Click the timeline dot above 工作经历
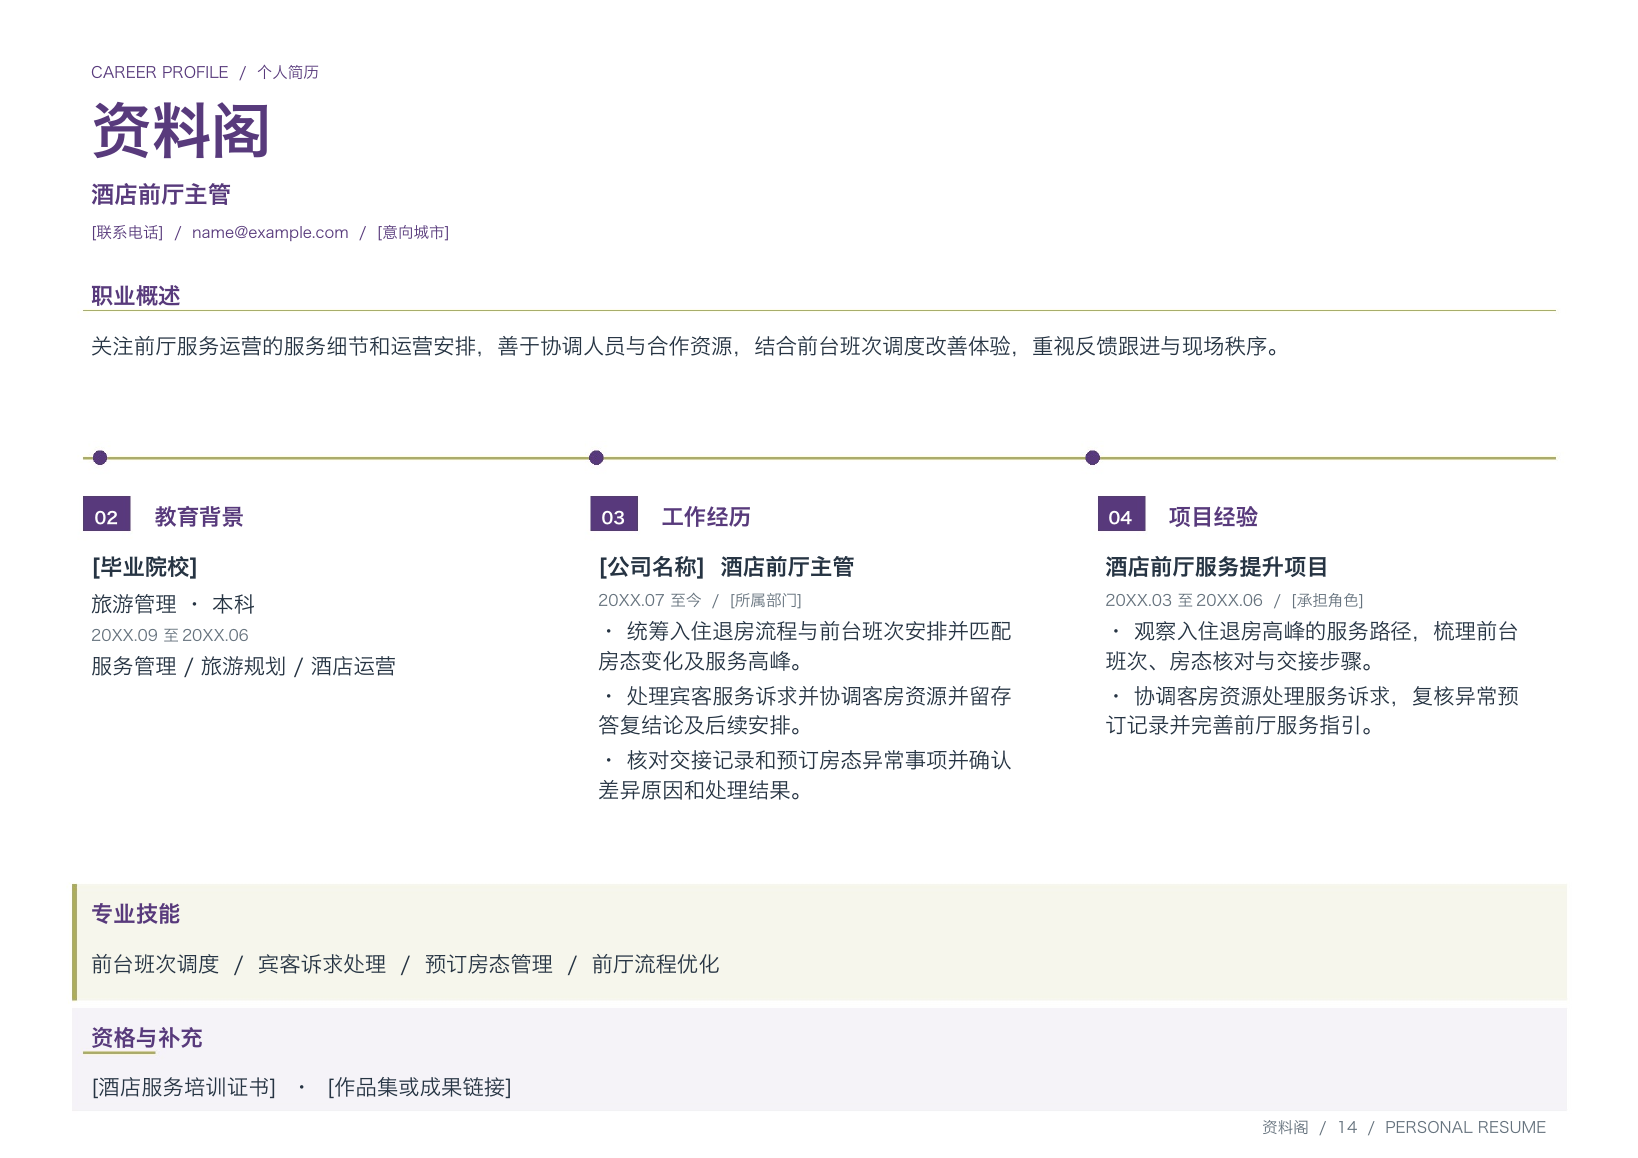The height and width of the screenshot is (1158, 1638). pyautogui.click(x=596, y=458)
